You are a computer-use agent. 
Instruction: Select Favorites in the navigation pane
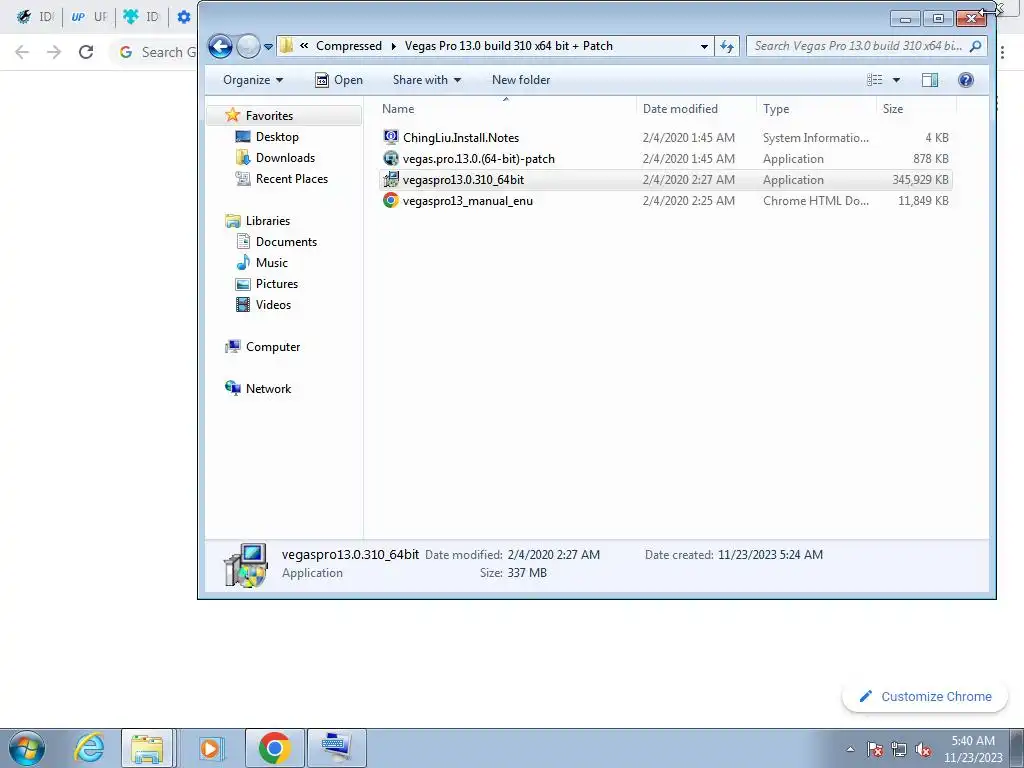(269, 116)
